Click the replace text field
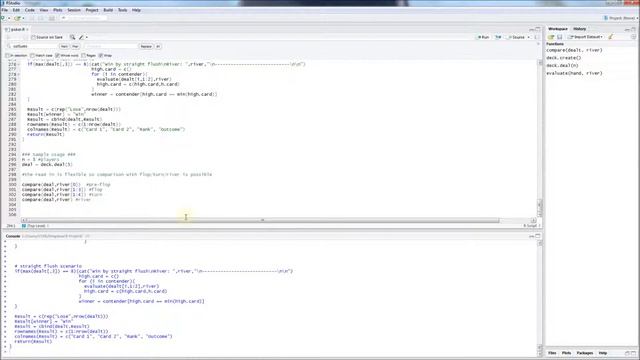The height and width of the screenshot is (360, 640). tap(111, 46)
